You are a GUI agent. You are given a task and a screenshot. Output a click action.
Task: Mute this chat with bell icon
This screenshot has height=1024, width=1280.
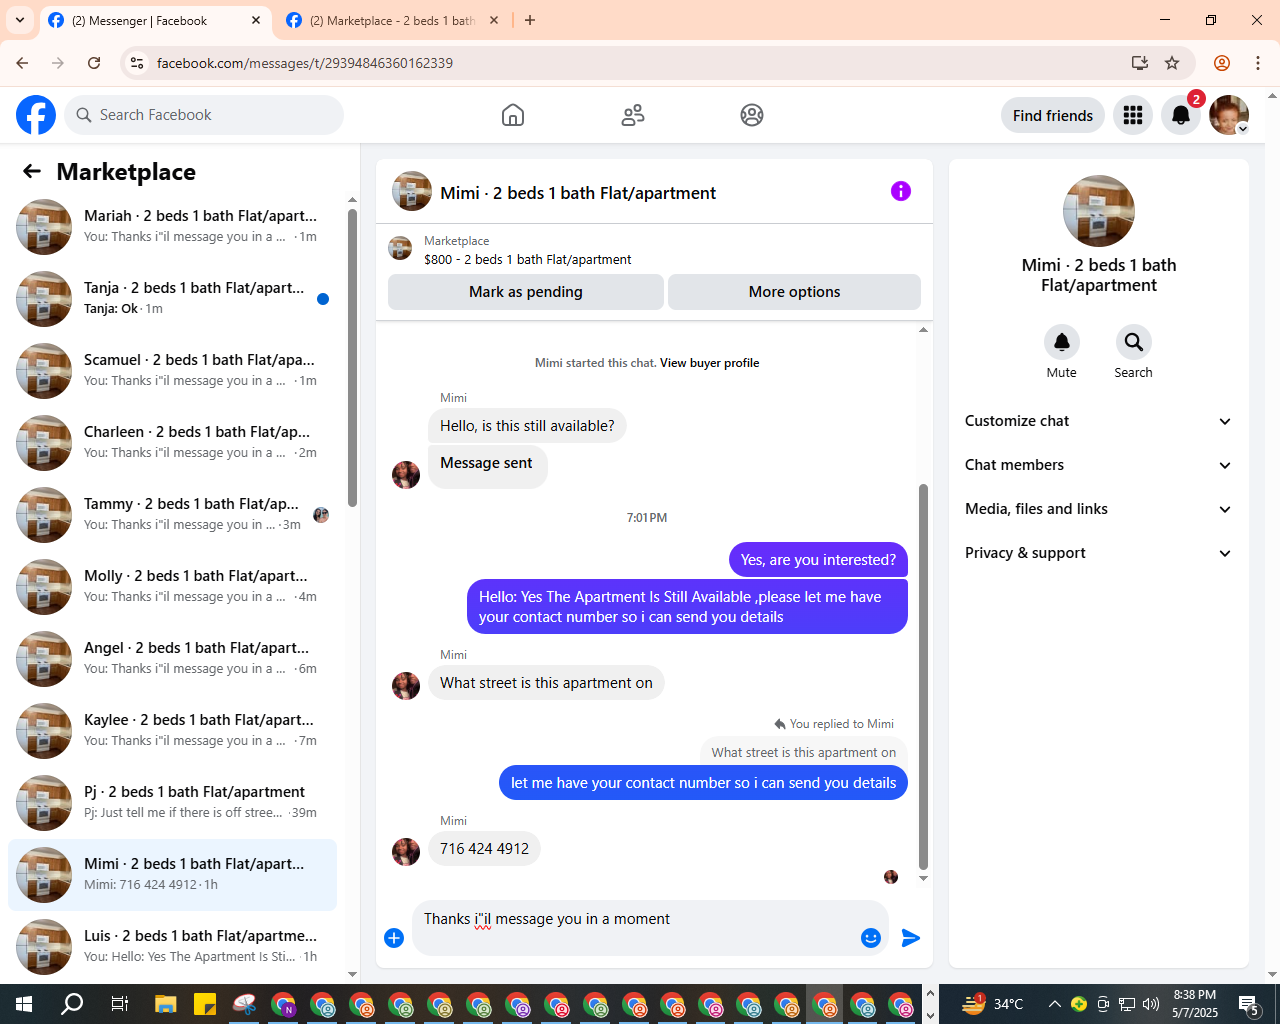1062,342
